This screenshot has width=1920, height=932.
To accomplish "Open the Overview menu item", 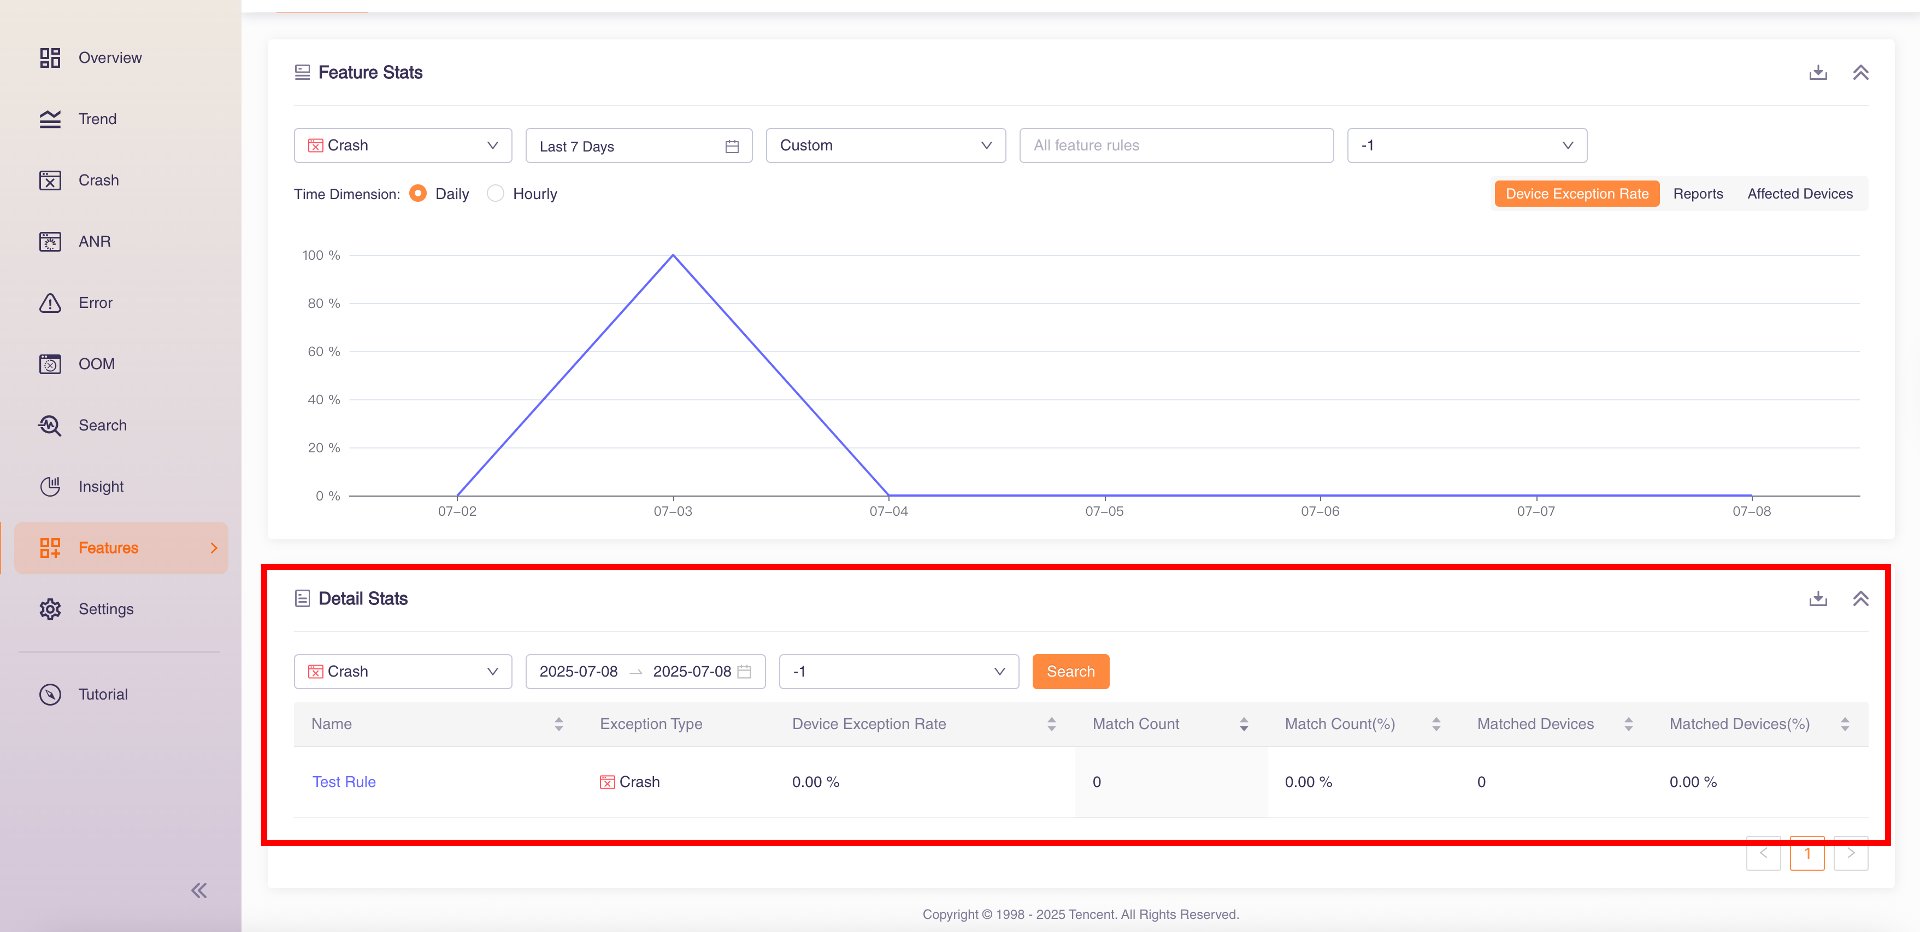I will [x=110, y=58].
